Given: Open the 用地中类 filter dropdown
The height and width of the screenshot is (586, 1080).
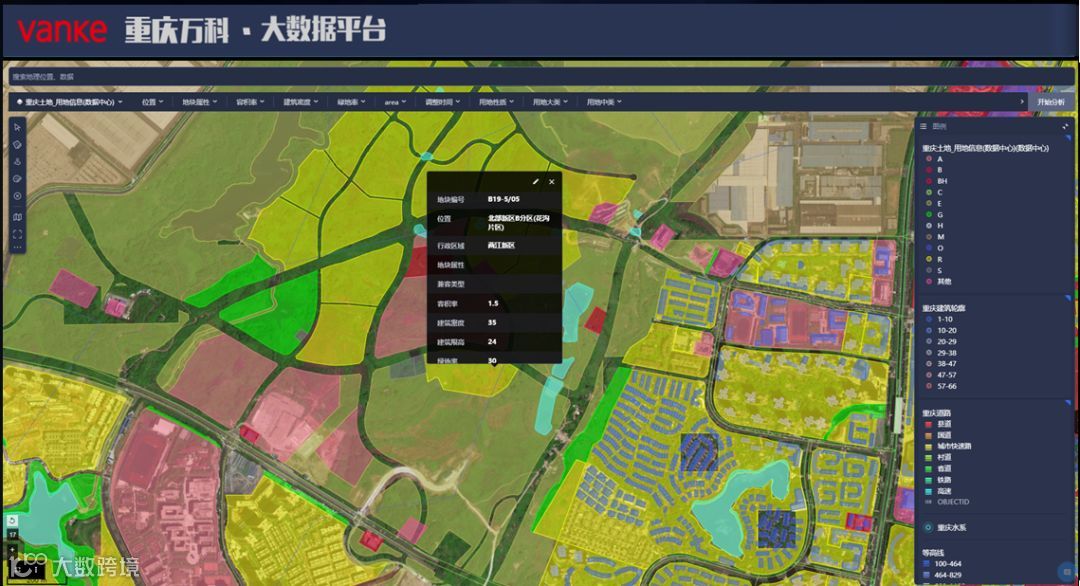Looking at the screenshot, I should tap(604, 102).
